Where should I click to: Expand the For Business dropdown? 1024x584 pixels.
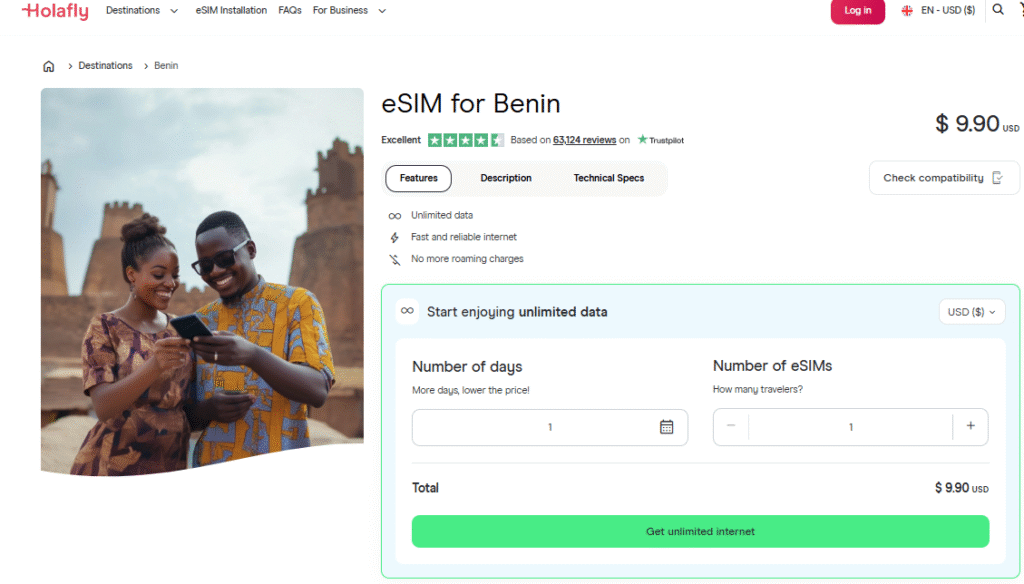coord(349,10)
